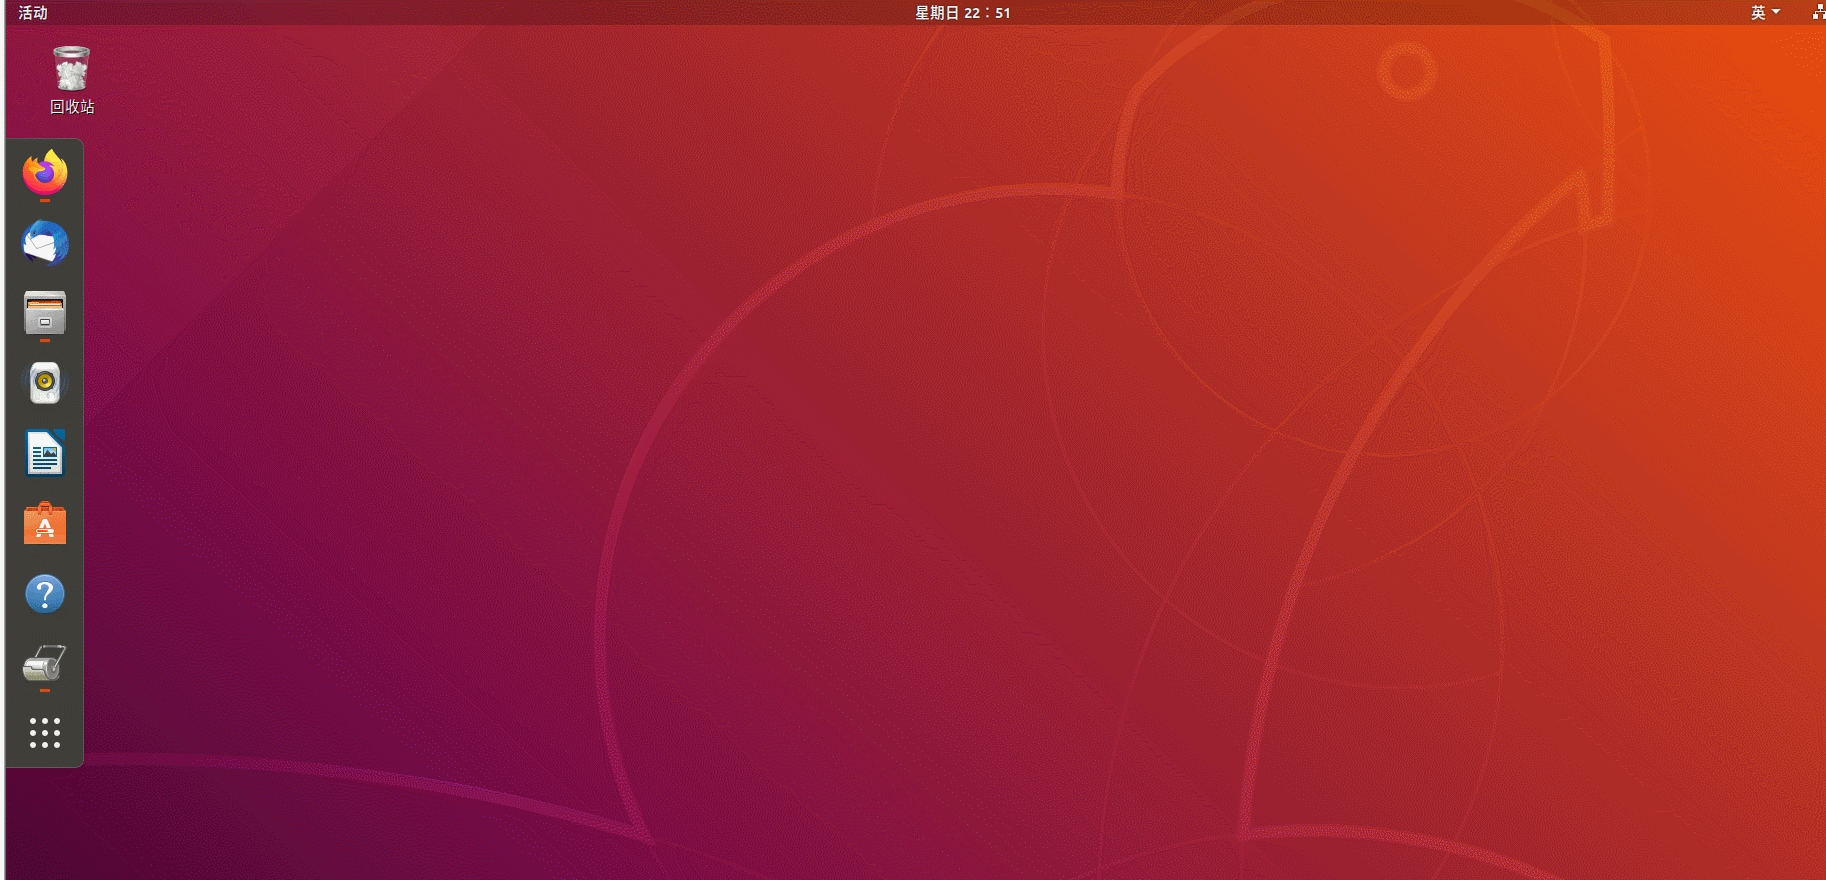Click the running indicator under Files
This screenshot has width=1826, height=880.
pyautogui.click(x=45, y=340)
